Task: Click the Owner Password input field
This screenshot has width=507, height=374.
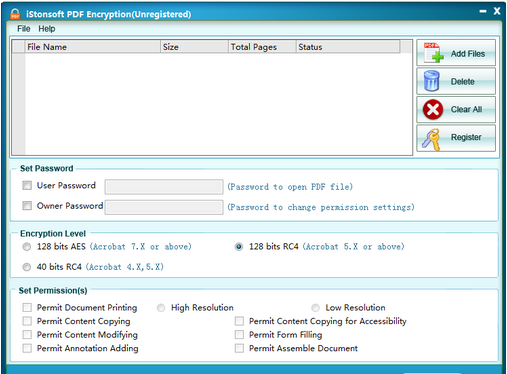Action: point(164,207)
